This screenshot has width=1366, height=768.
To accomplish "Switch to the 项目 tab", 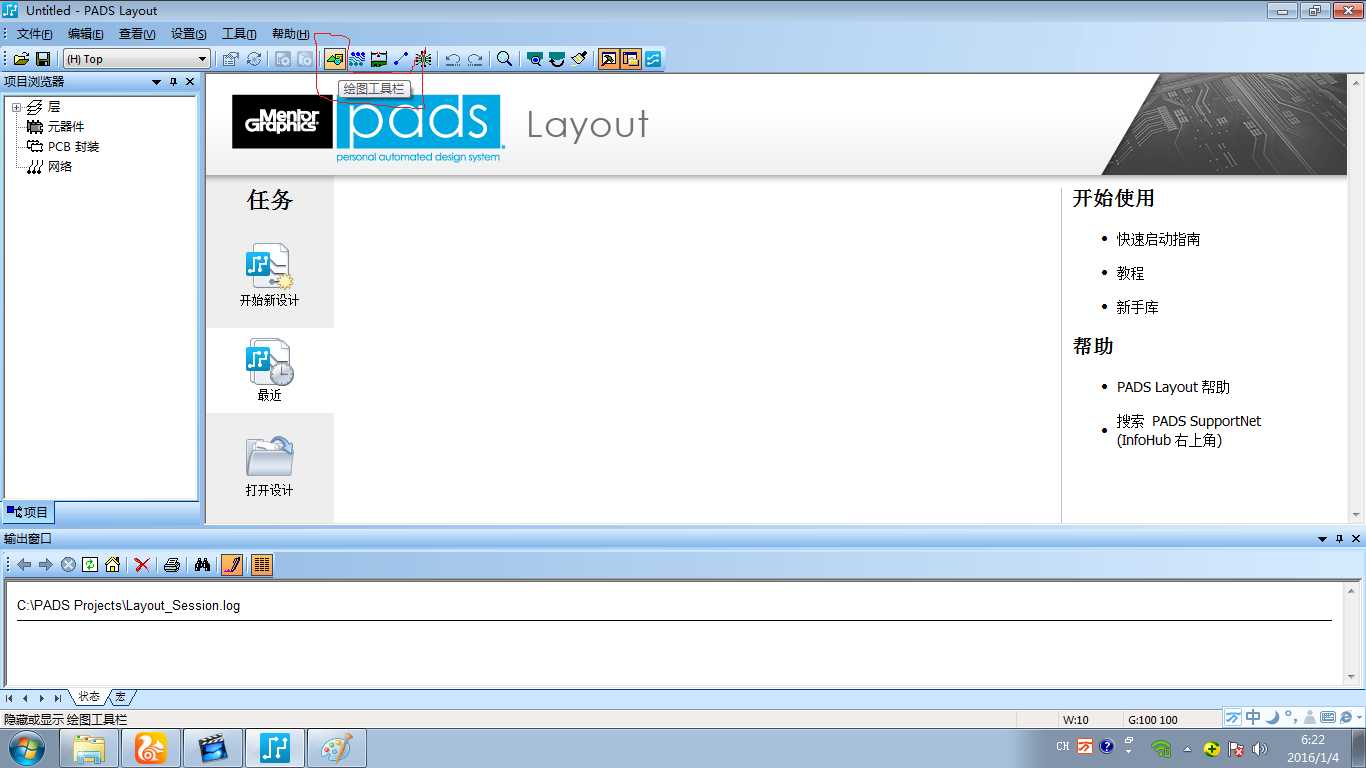I will point(28,512).
